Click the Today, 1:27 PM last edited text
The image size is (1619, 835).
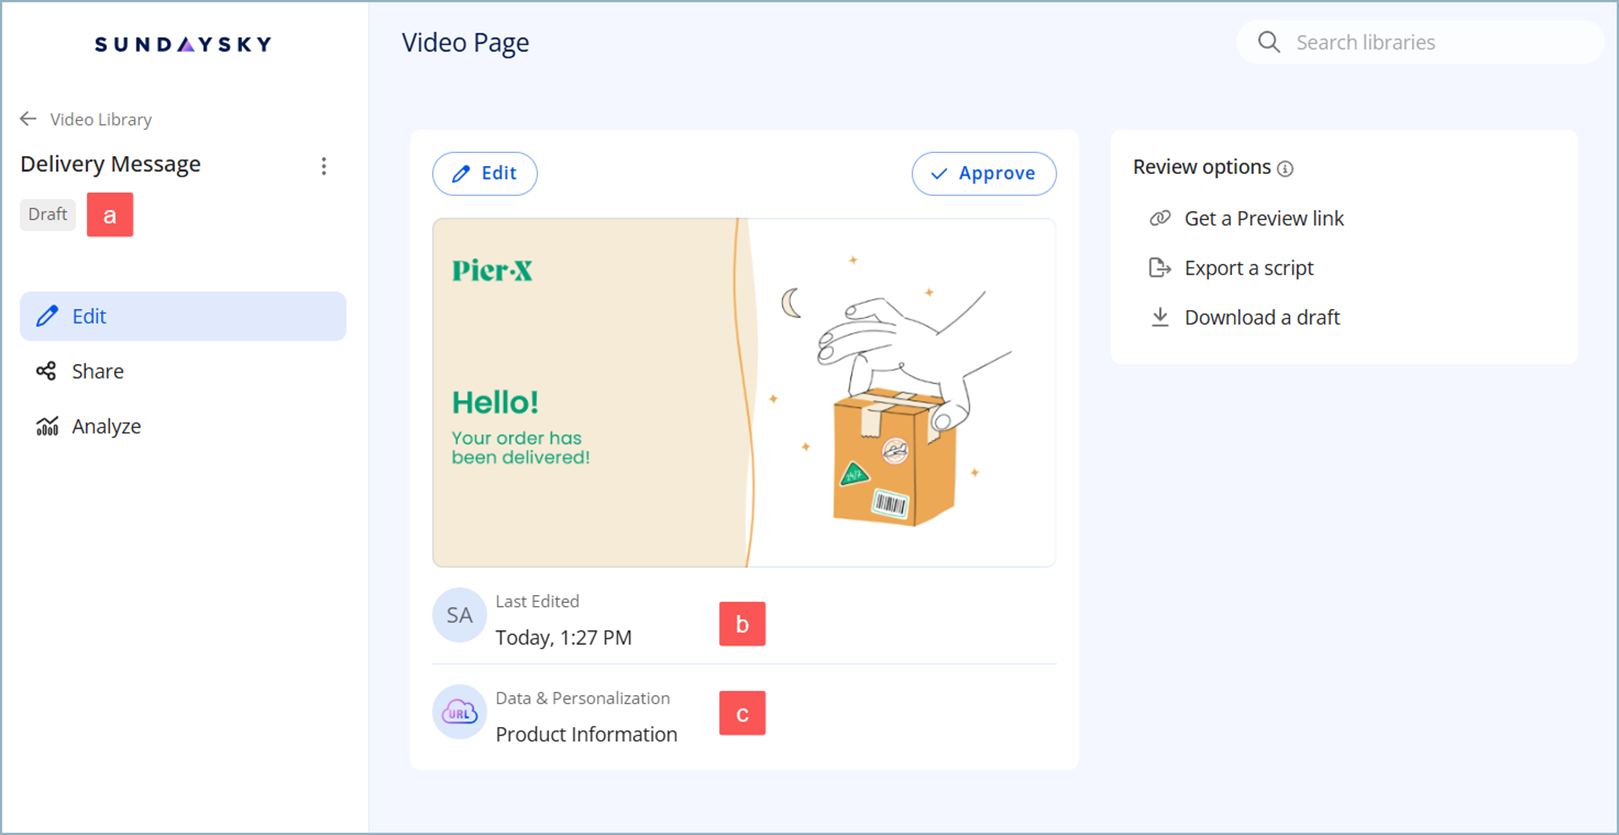pyautogui.click(x=564, y=637)
